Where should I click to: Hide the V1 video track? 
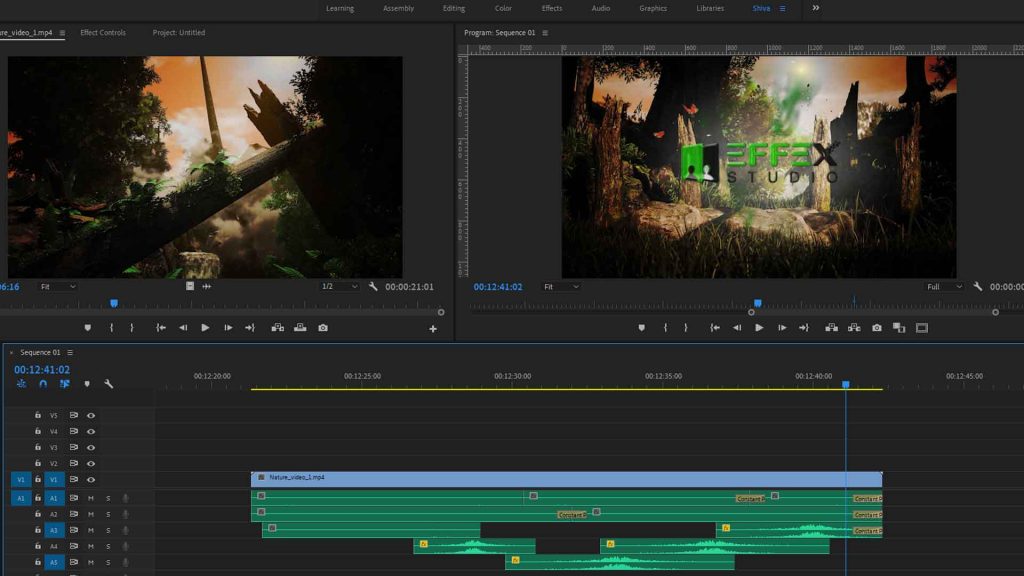[91, 480]
